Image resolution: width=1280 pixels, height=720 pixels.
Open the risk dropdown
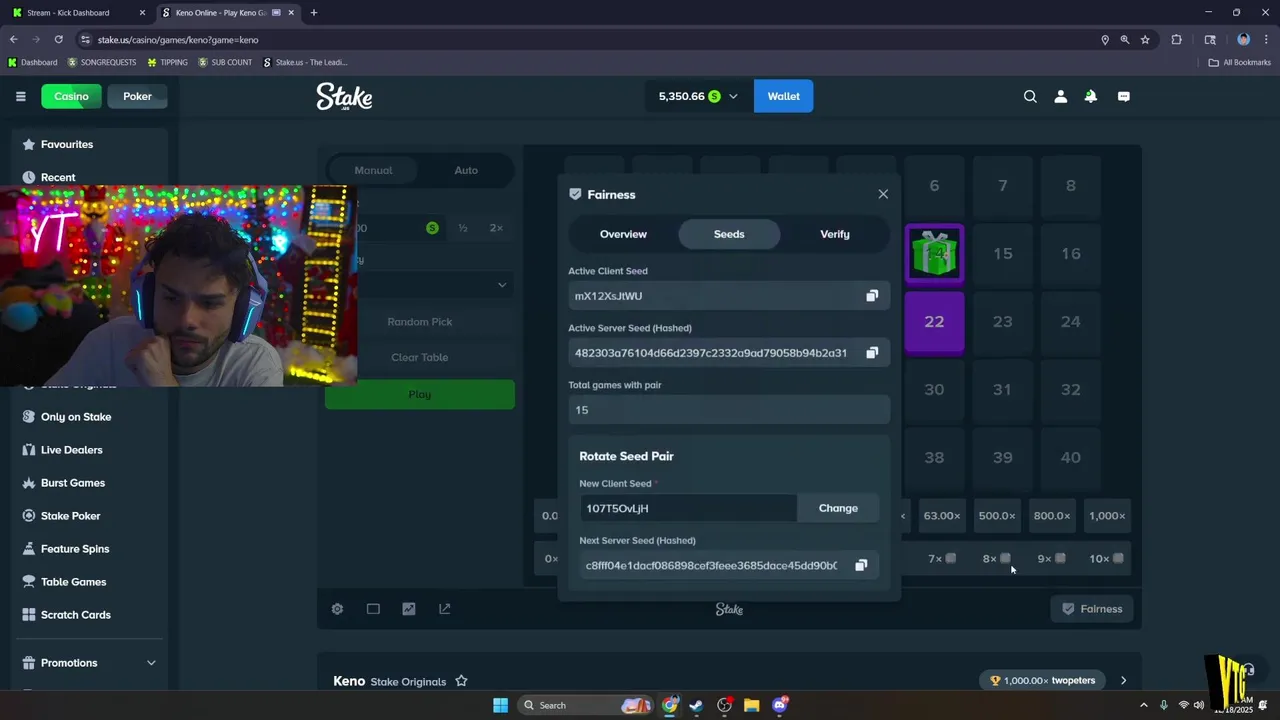pyautogui.click(x=436, y=285)
